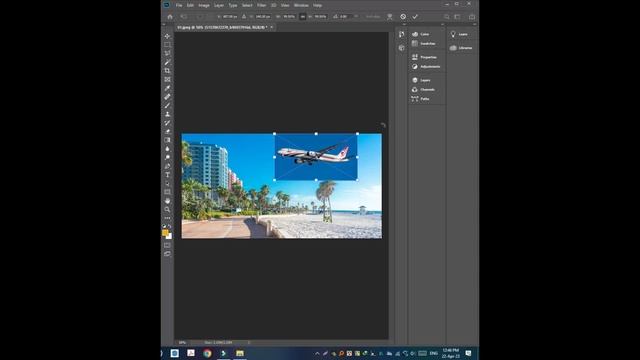Open the Layer menu
The image size is (640, 360).
coord(219,5)
